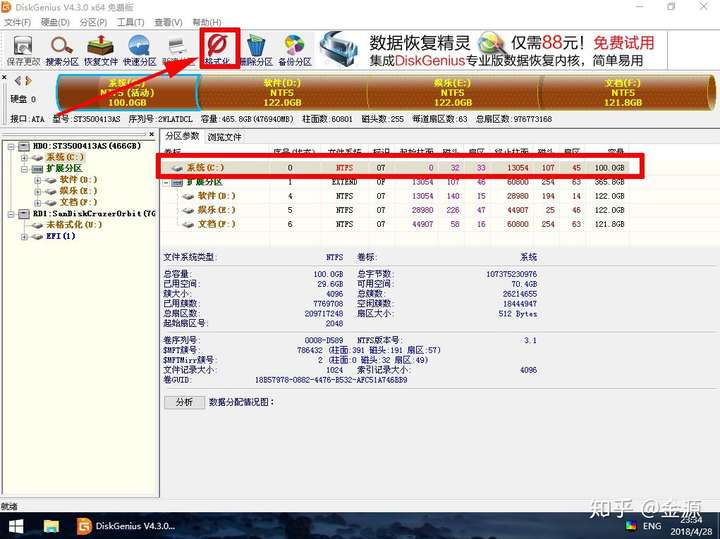720x539 pixels.
Task: Select the Entertainment (E:) partition bar segment
Action: (x=453, y=92)
